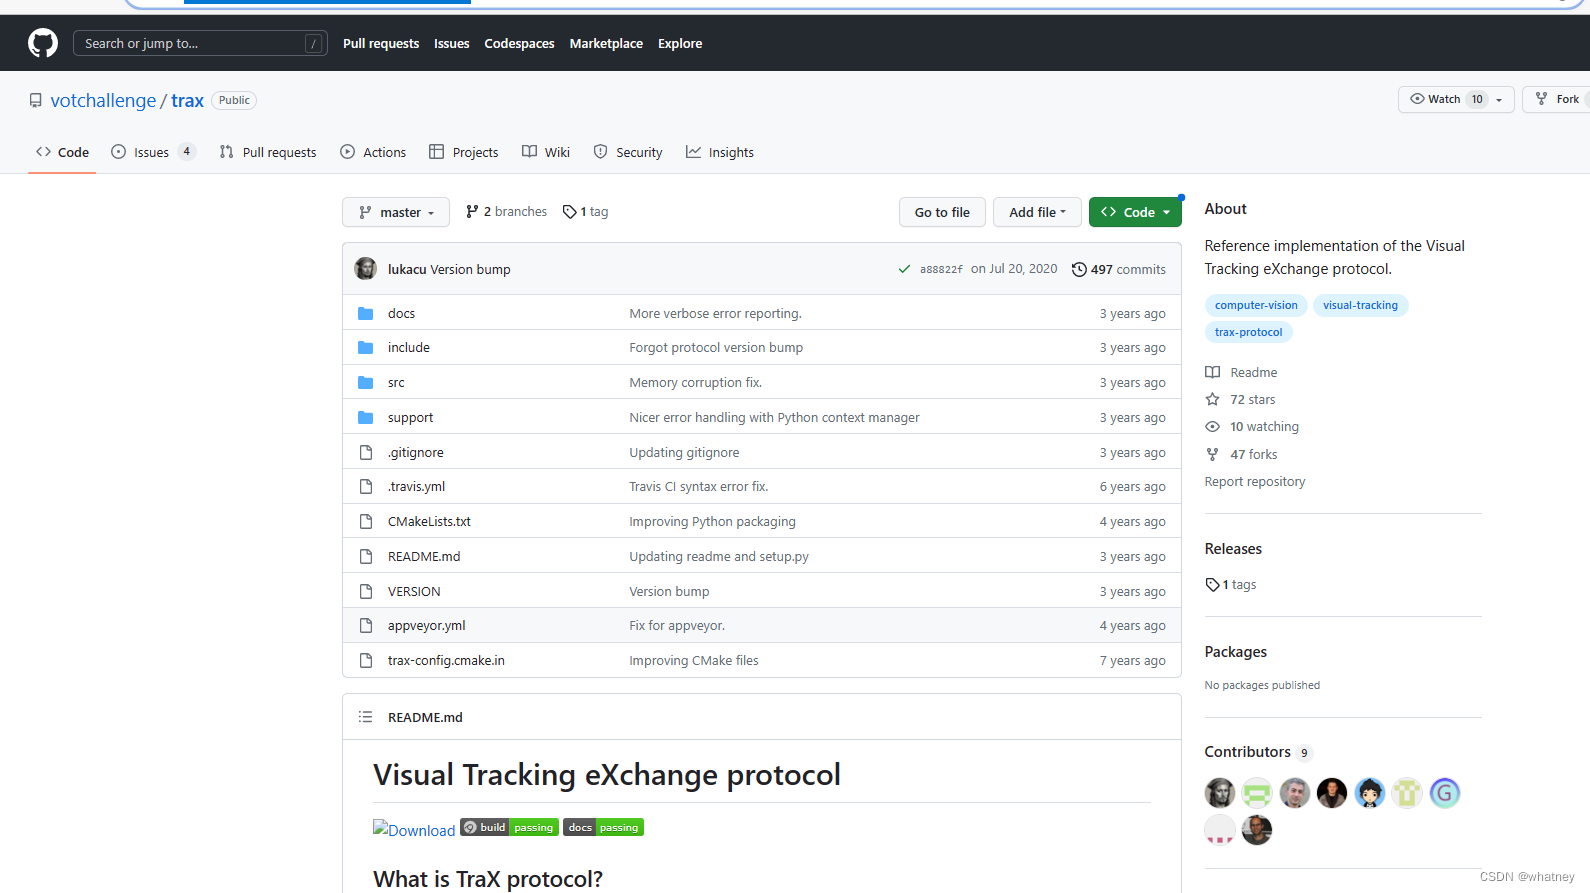Open commit hash a88822f

click(x=941, y=269)
